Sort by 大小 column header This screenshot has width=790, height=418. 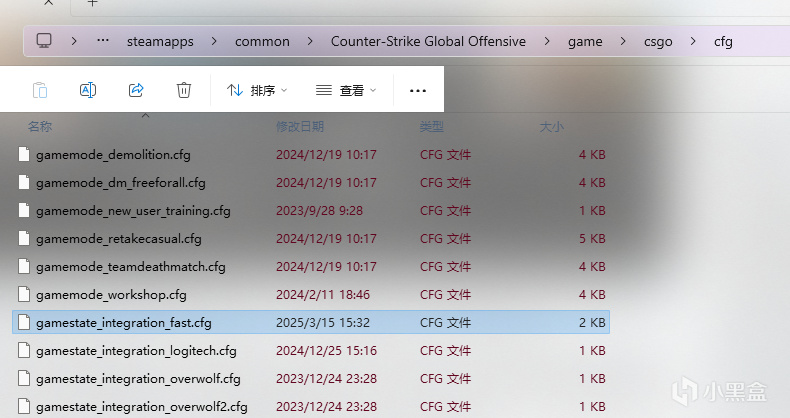point(551,126)
